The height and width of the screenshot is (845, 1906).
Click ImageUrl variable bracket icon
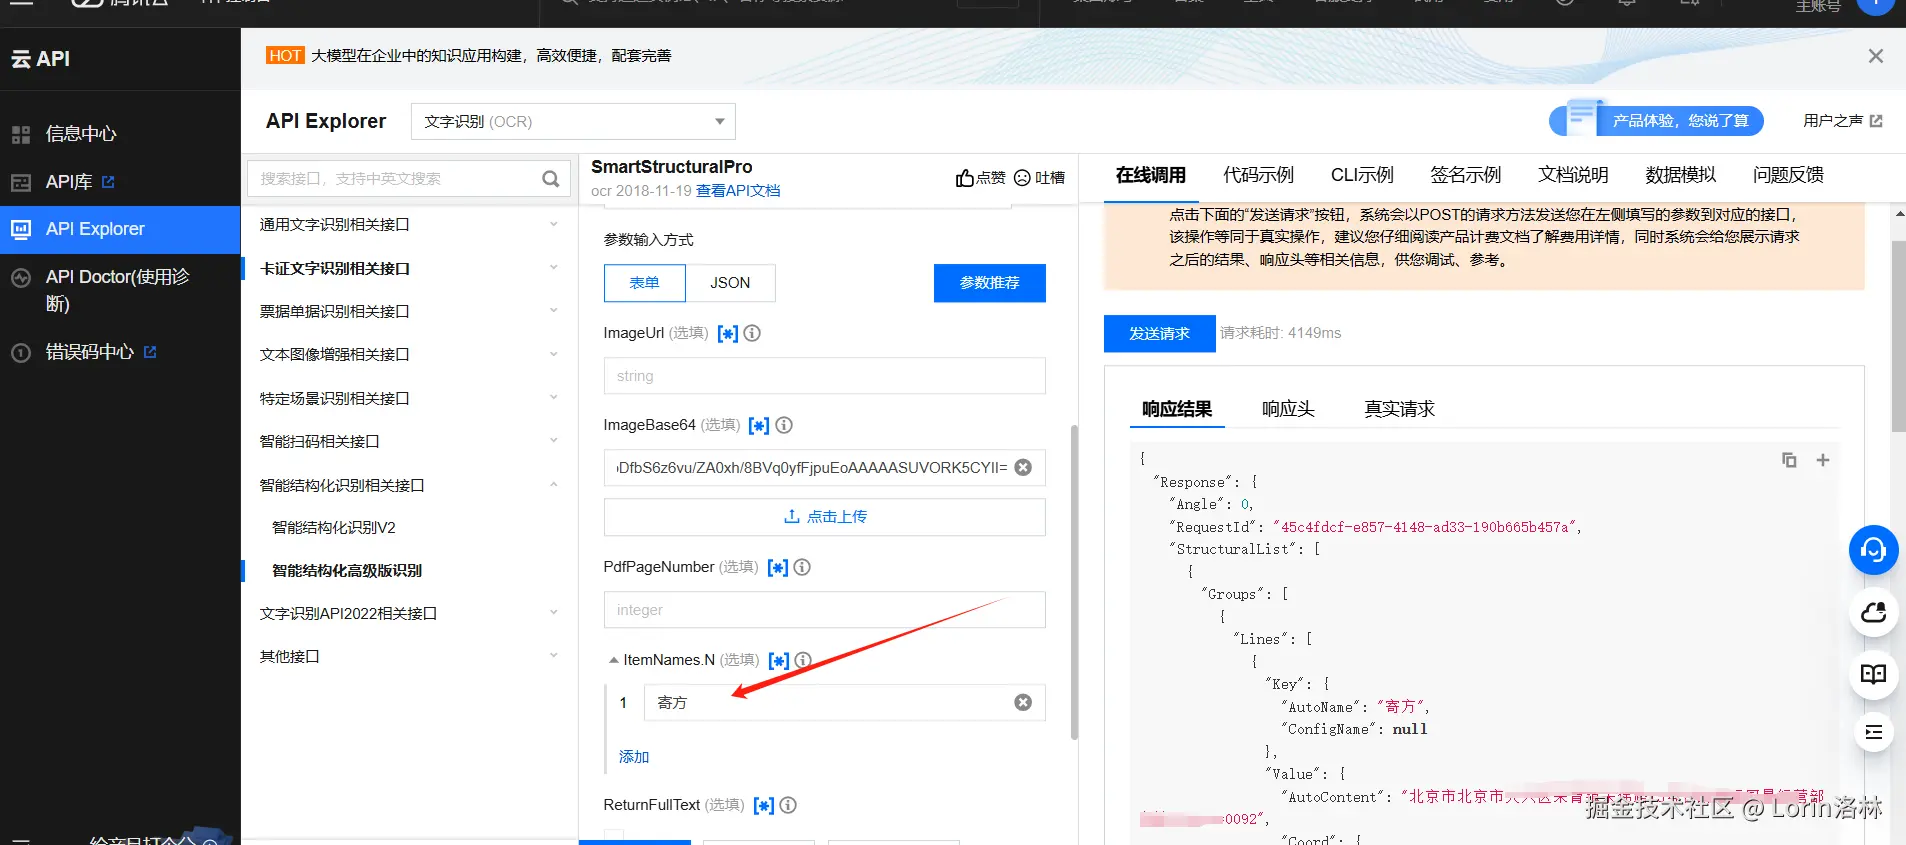click(728, 334)
